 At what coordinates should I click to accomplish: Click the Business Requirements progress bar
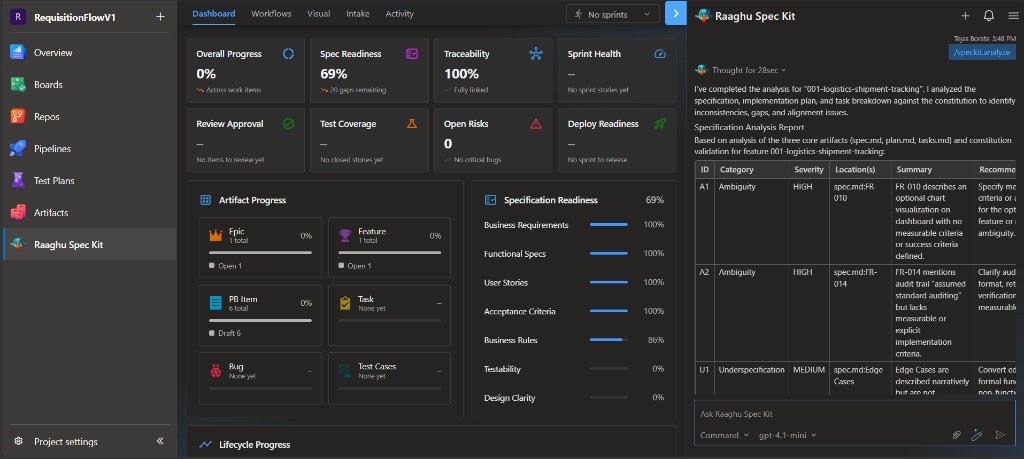[x=609, y=225]
